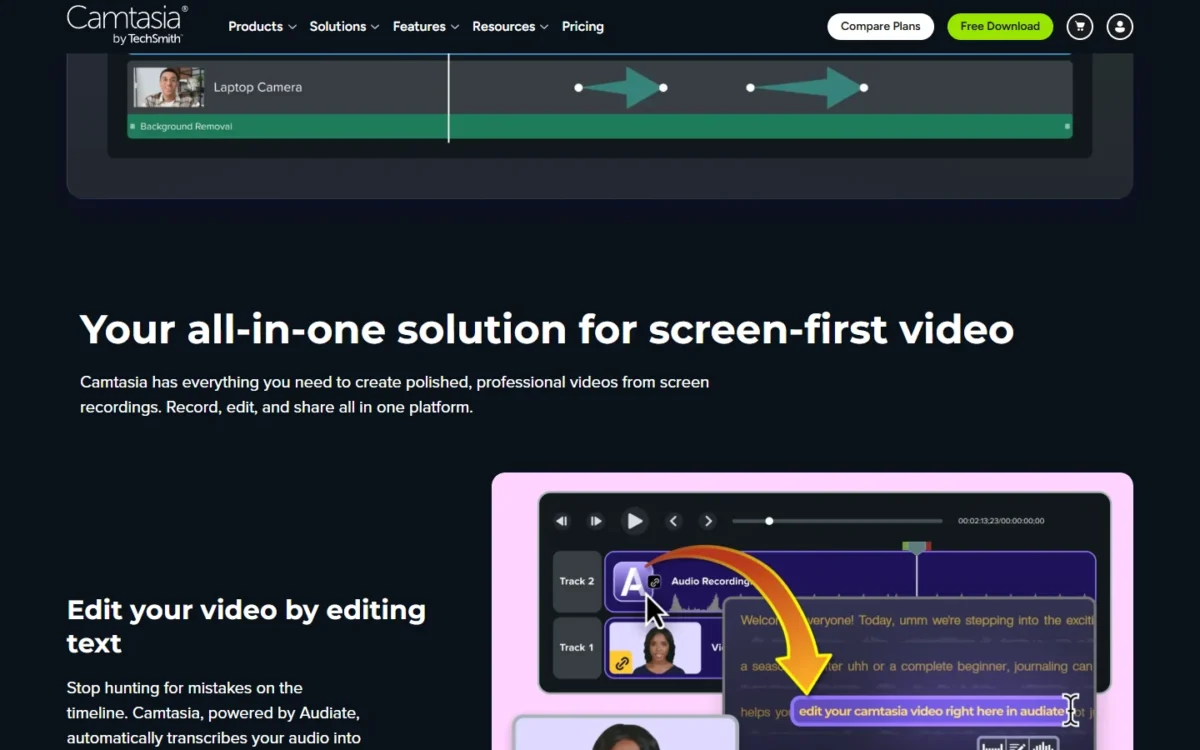Click the 'Your all-in-one solution' heading

click(x=547, y=329)
